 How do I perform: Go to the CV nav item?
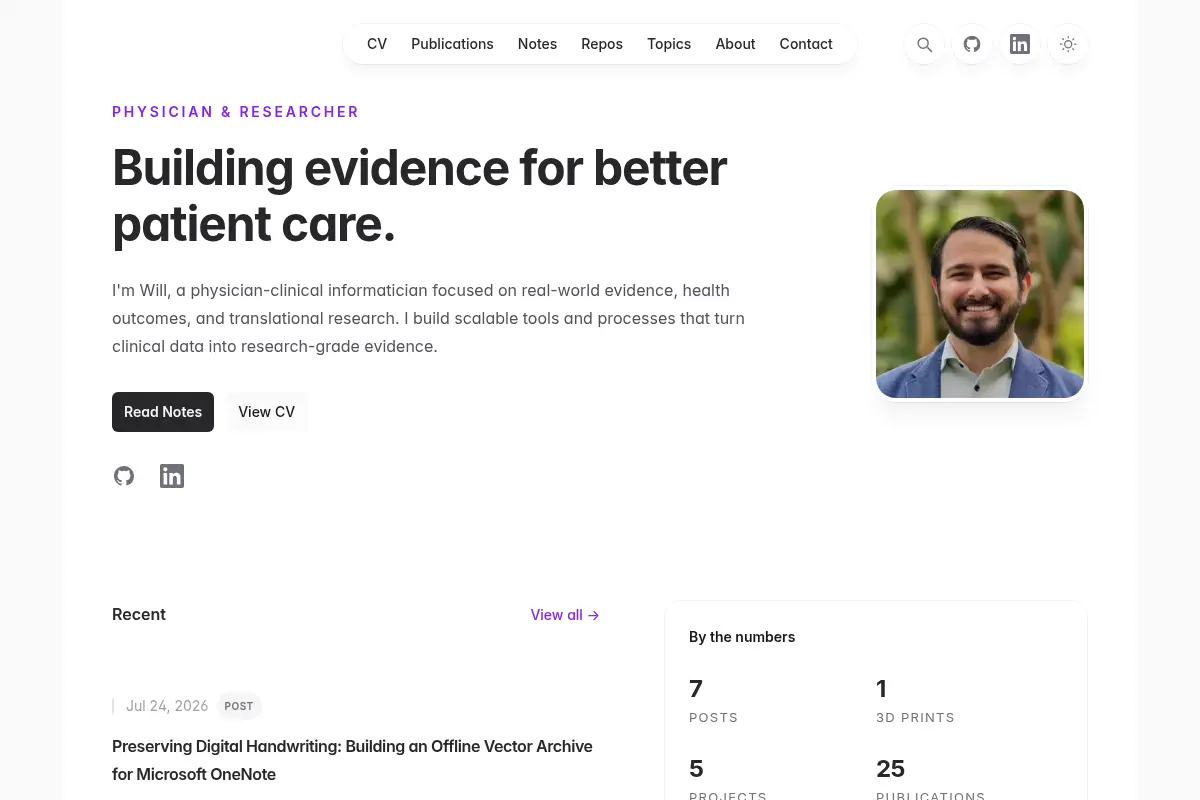tap(377, 44)
